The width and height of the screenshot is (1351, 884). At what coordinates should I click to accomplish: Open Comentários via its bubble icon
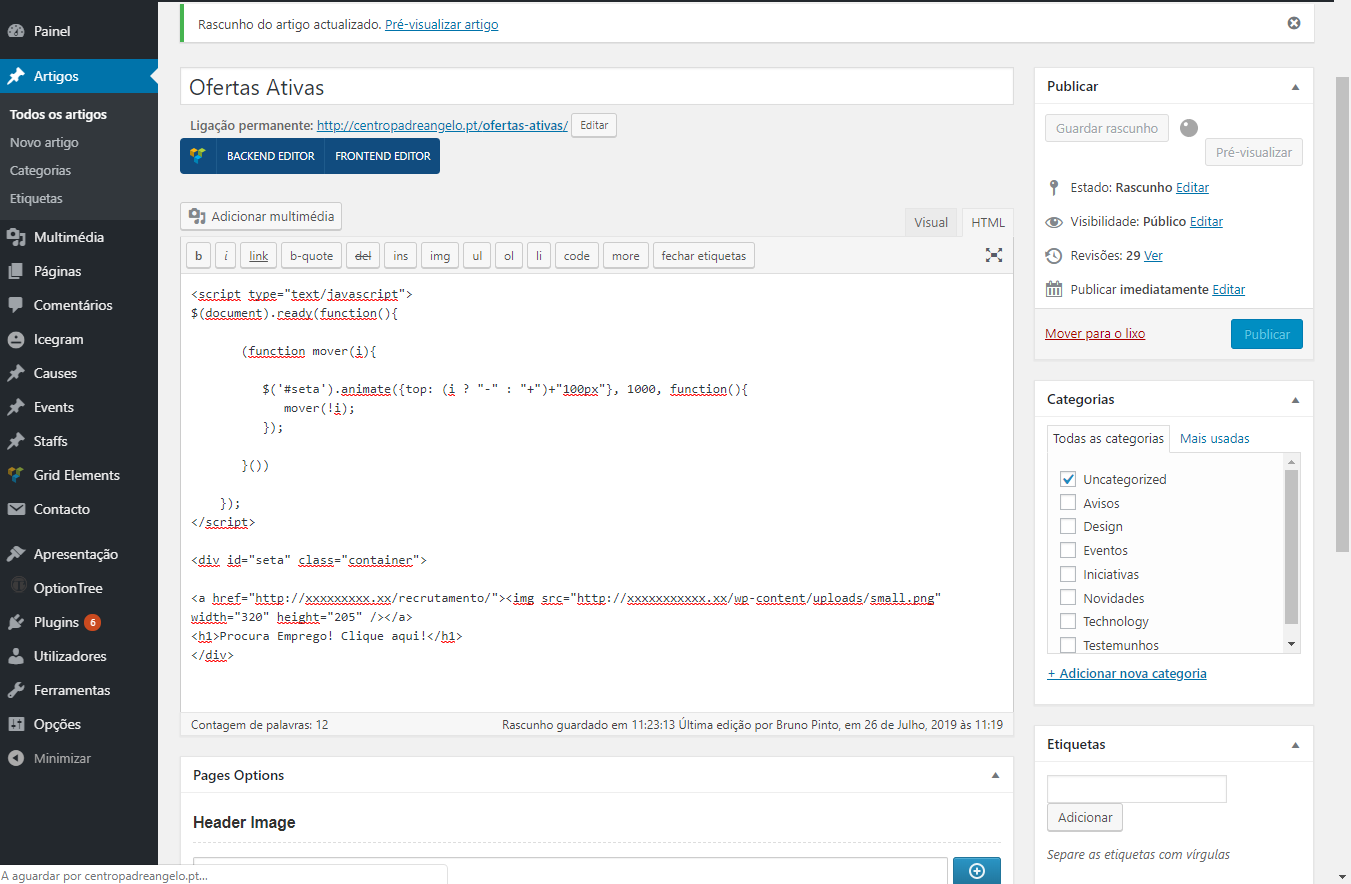(x=16, y=305)
